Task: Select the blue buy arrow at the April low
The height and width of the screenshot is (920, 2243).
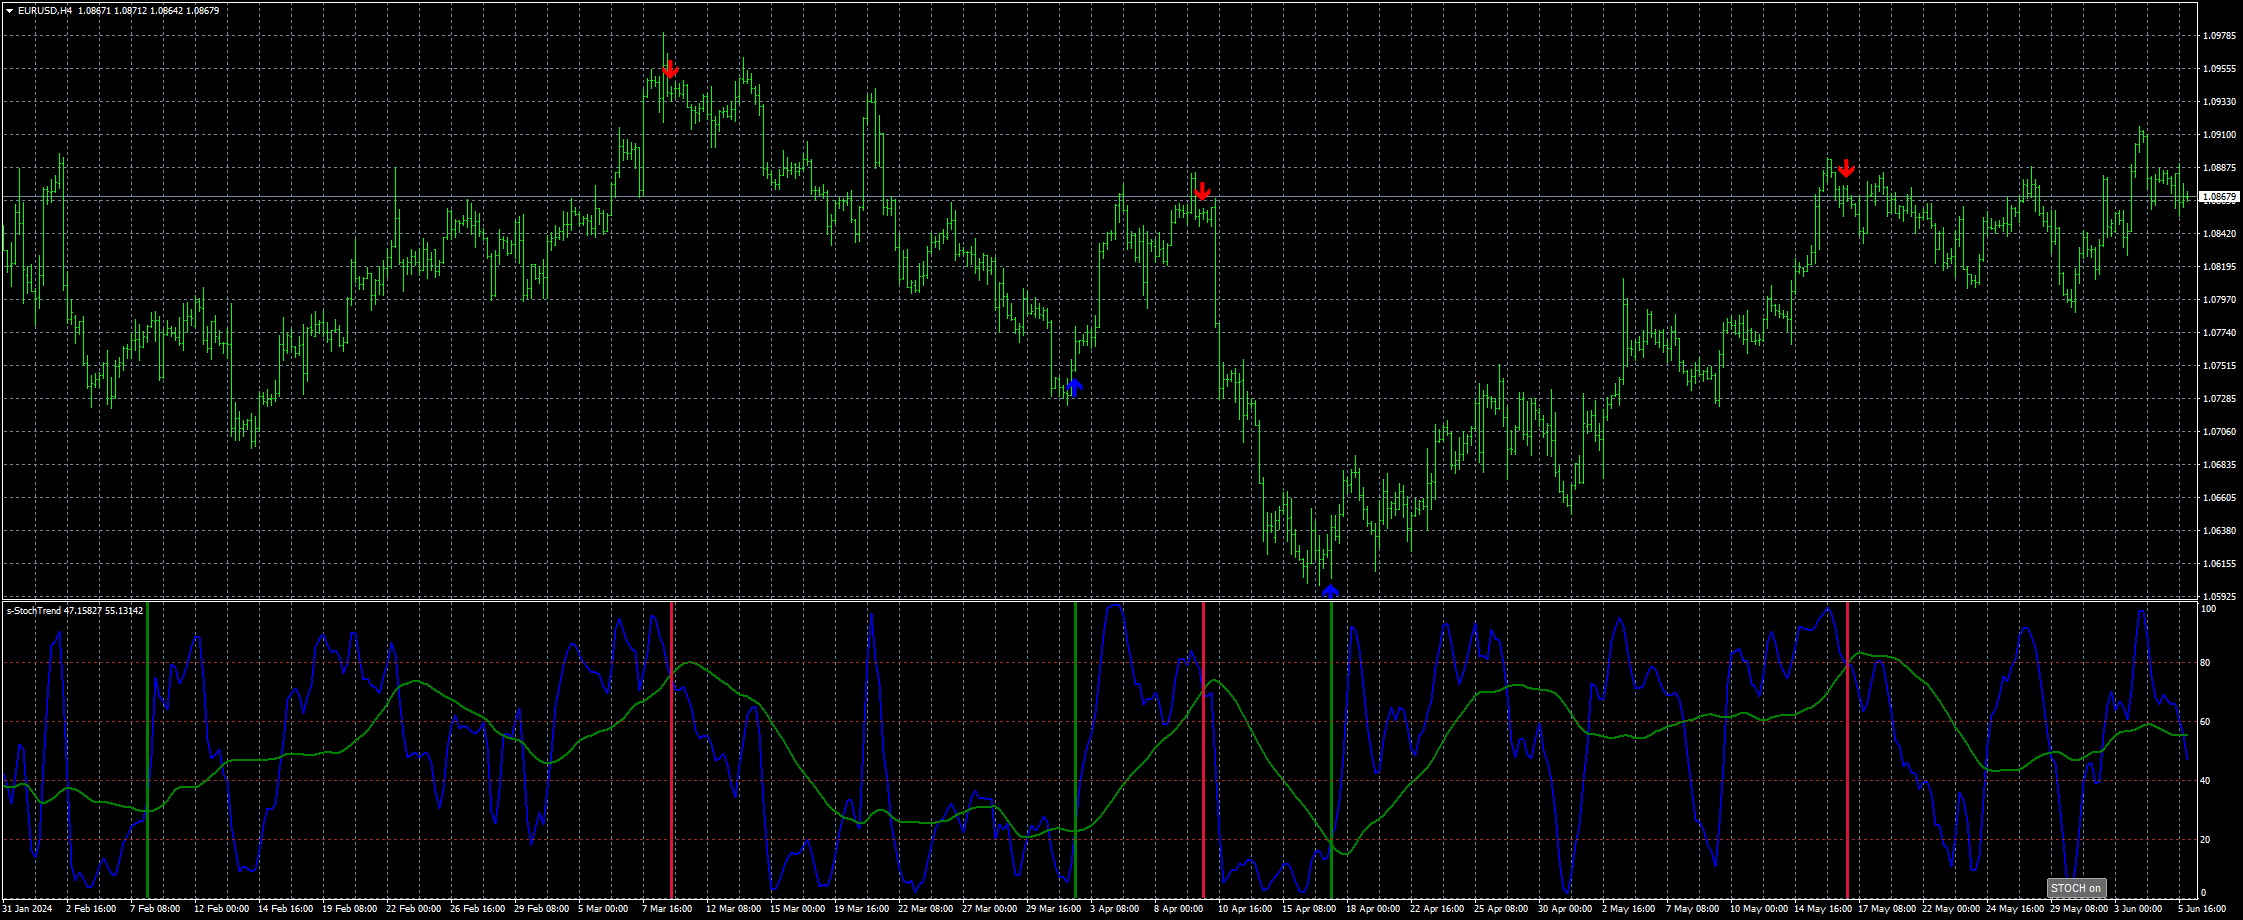Action: click(x=1330, y=591)
